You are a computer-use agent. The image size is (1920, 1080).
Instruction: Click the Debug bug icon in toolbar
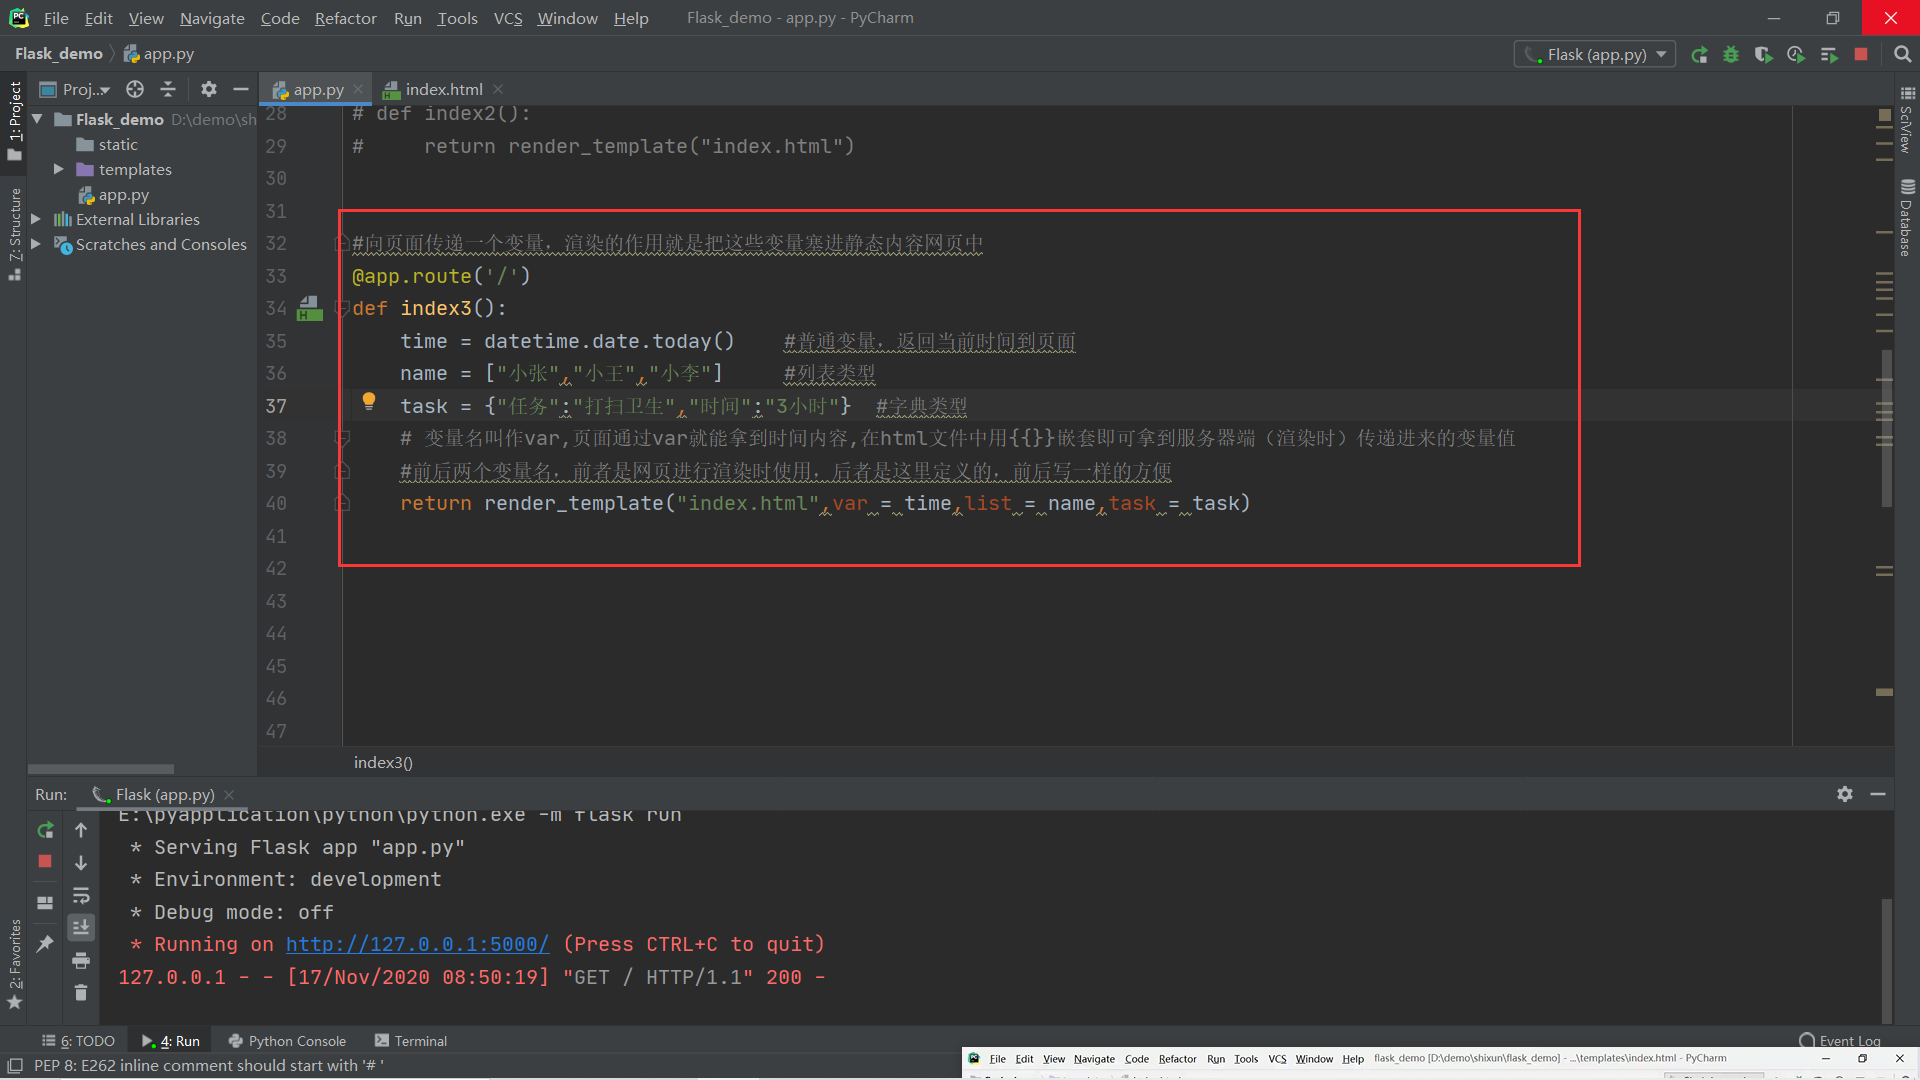[1731, 55]
